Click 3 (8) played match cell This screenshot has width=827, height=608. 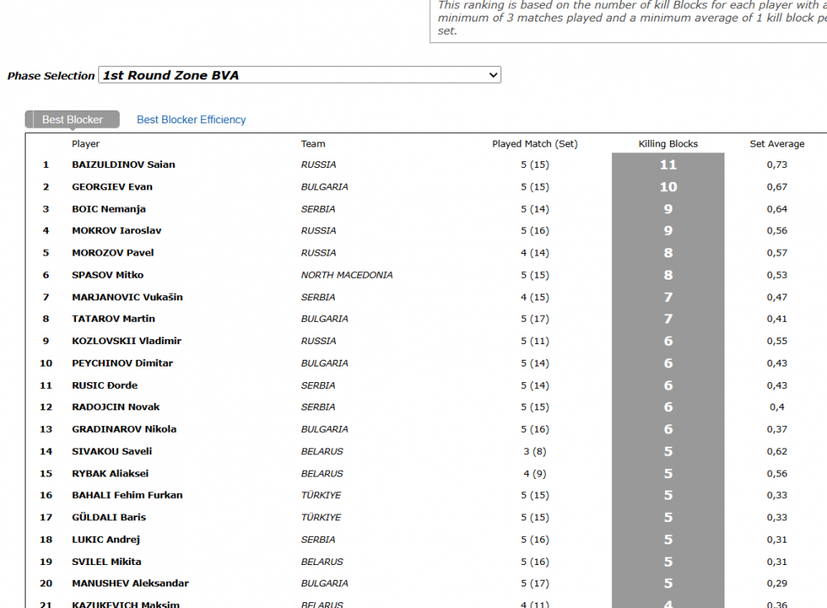(x=535, y=451)
